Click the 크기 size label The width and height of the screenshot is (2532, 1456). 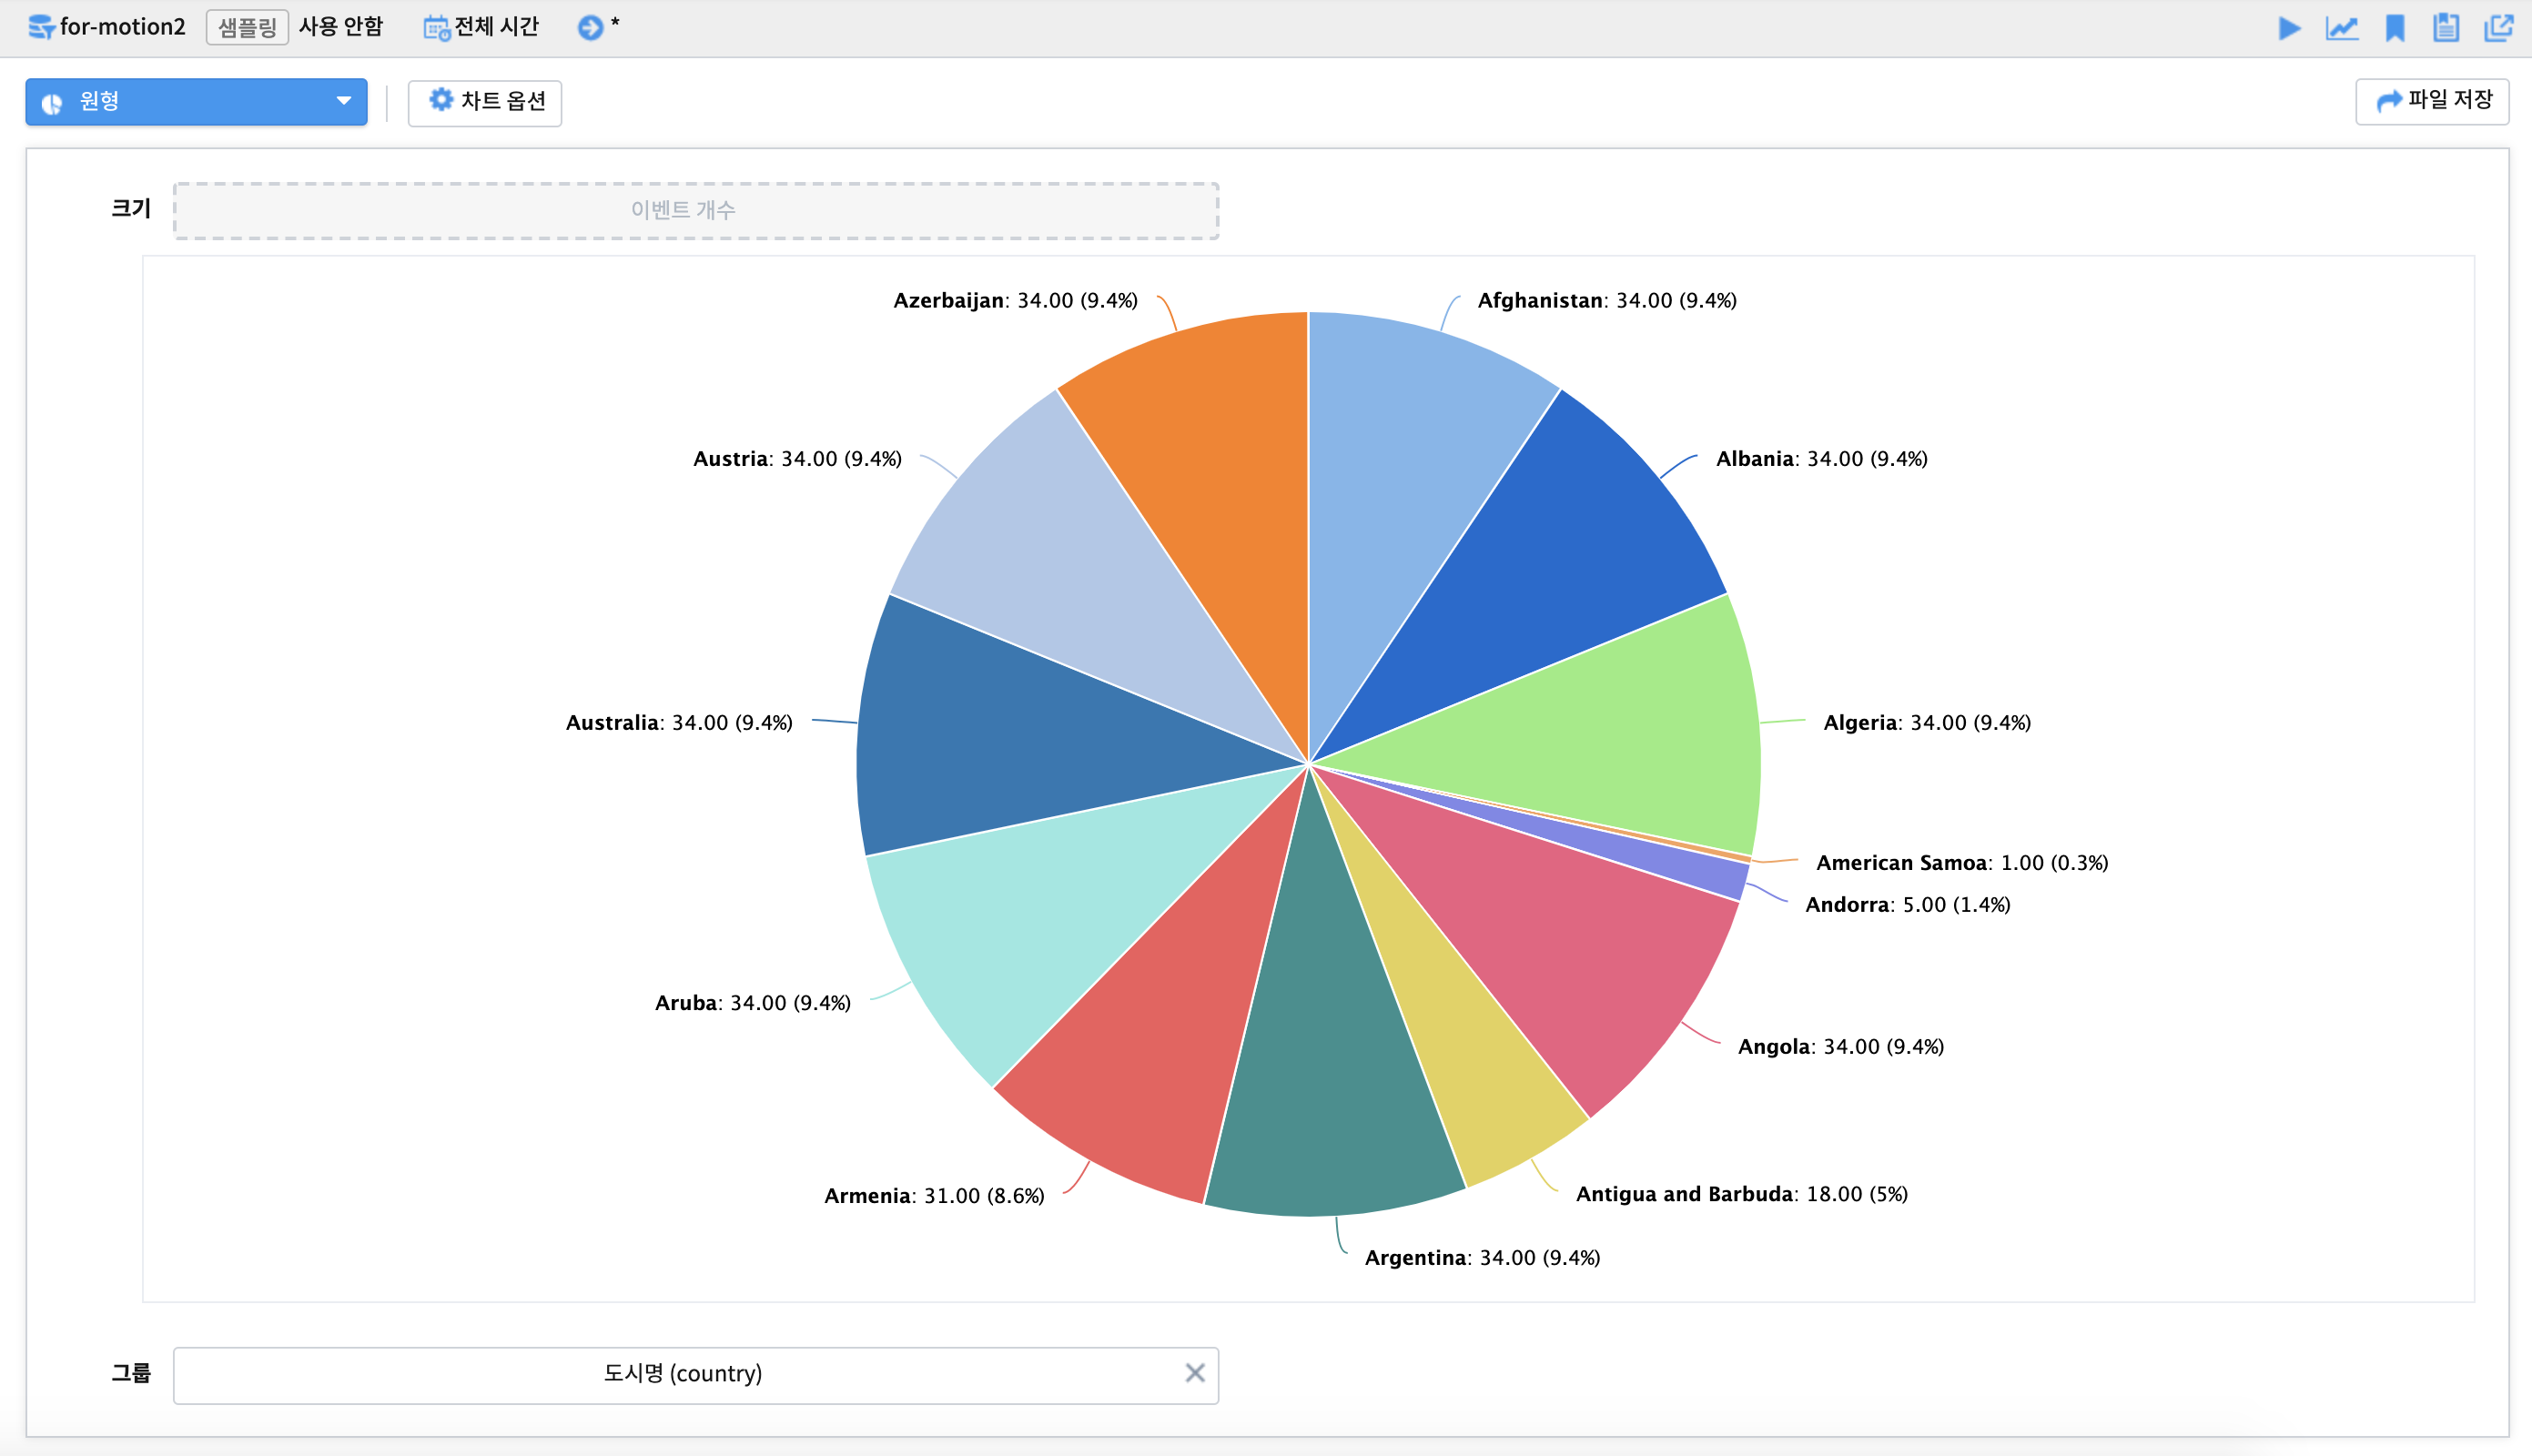click(130, 208)
